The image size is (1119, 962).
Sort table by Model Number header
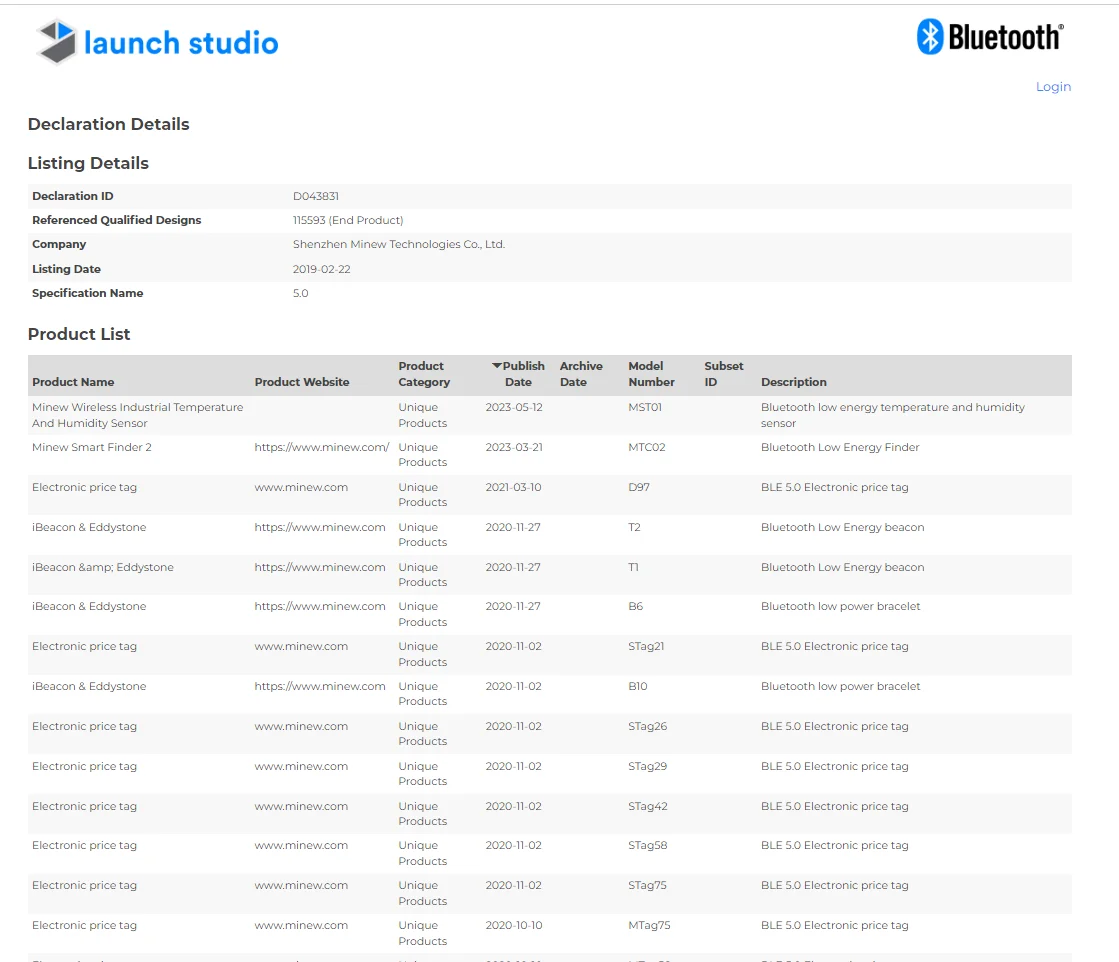click(651, 374)
